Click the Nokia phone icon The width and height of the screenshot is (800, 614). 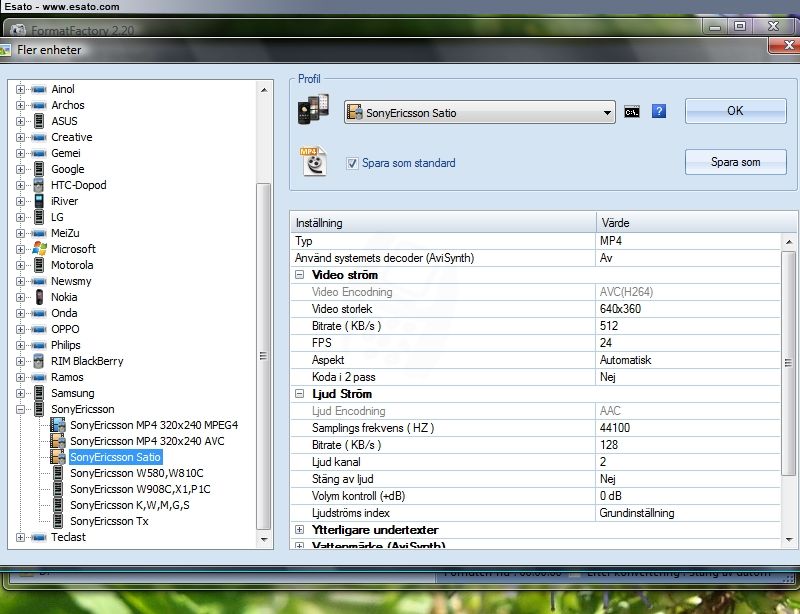pyautogui.click(x=39, y=297)
